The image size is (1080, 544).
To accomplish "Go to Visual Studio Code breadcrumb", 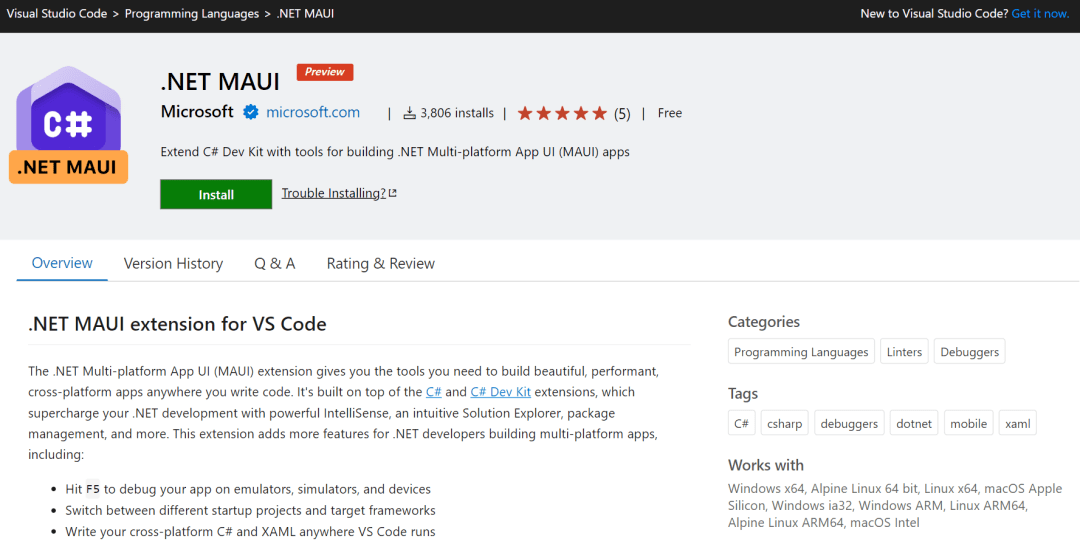I will [x=56, y=14].
